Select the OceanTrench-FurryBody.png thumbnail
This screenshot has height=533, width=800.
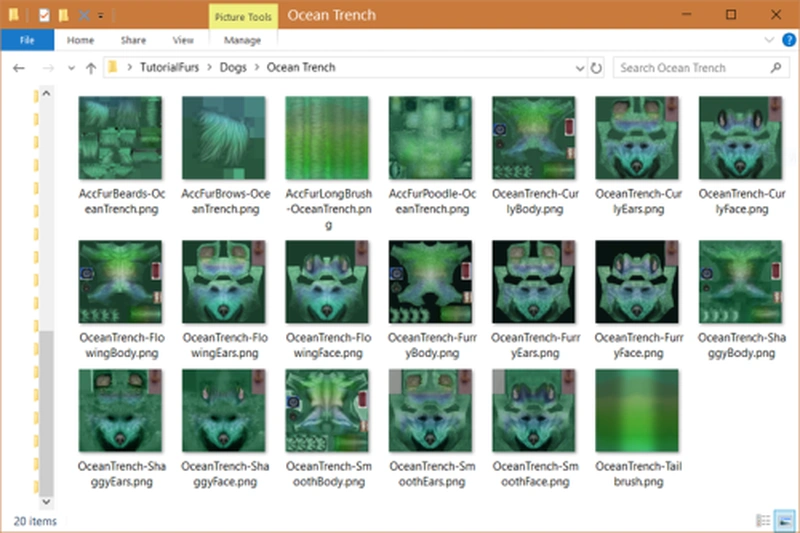coord(430,282)
